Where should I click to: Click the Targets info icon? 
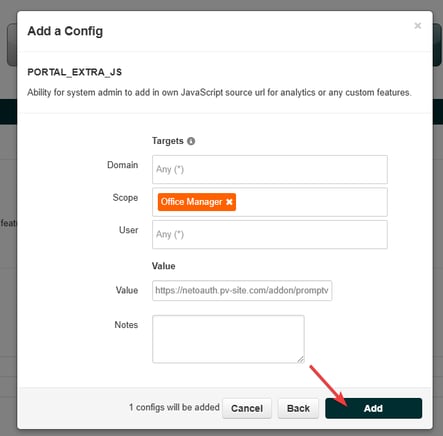pyautogui.click(x=191, y=141)
